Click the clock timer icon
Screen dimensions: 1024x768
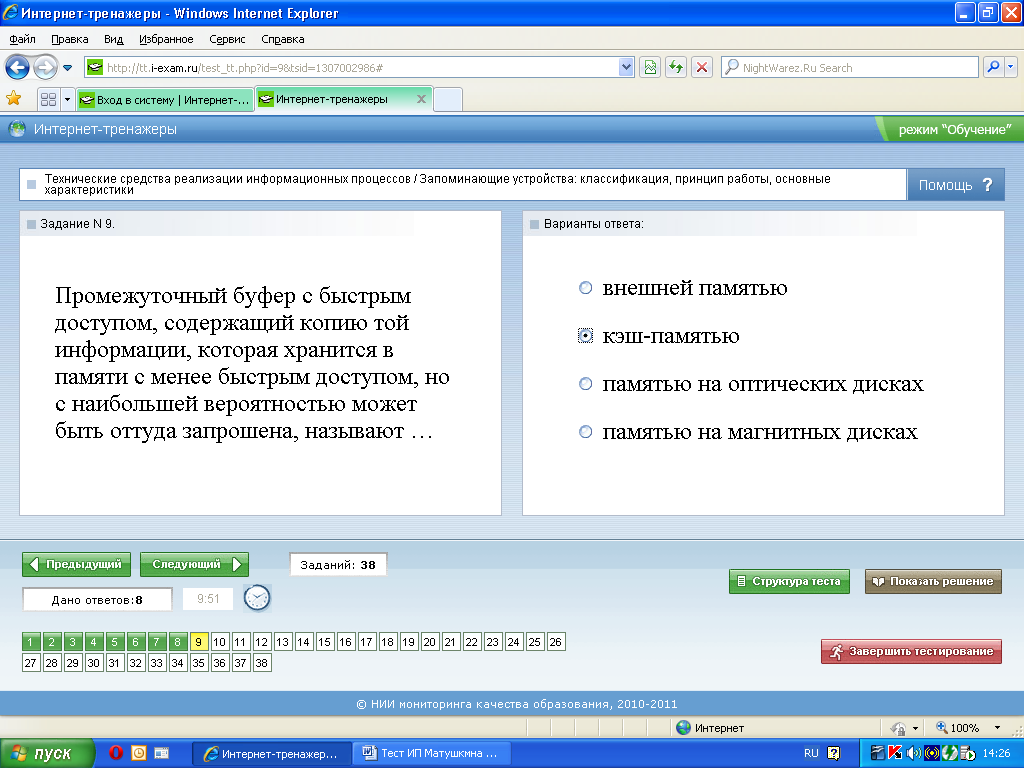[x=257, y=598]
